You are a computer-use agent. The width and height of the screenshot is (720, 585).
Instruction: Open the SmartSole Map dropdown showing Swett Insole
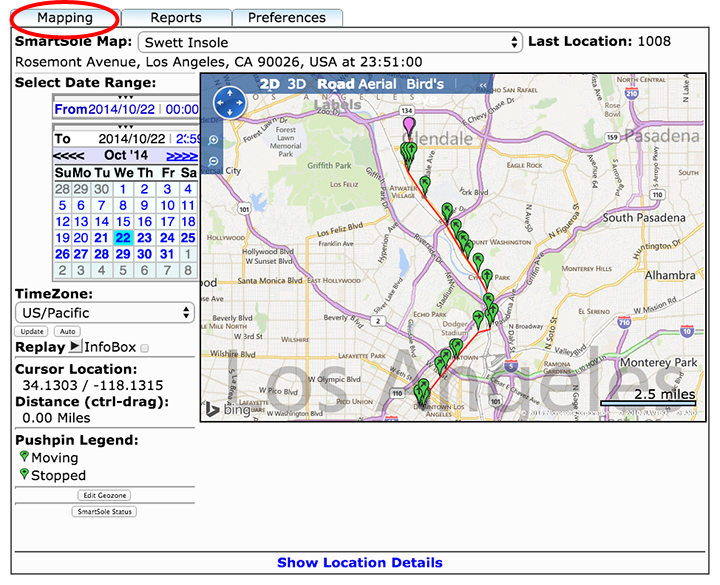(330, 42)
